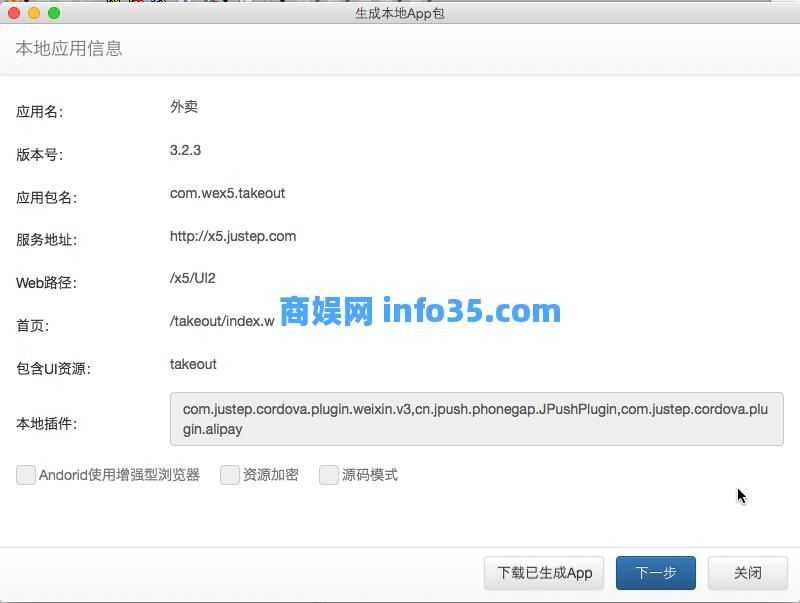
Task: Click the 应用包名: label
Action: pyautogui.click(x=46, y=197)
